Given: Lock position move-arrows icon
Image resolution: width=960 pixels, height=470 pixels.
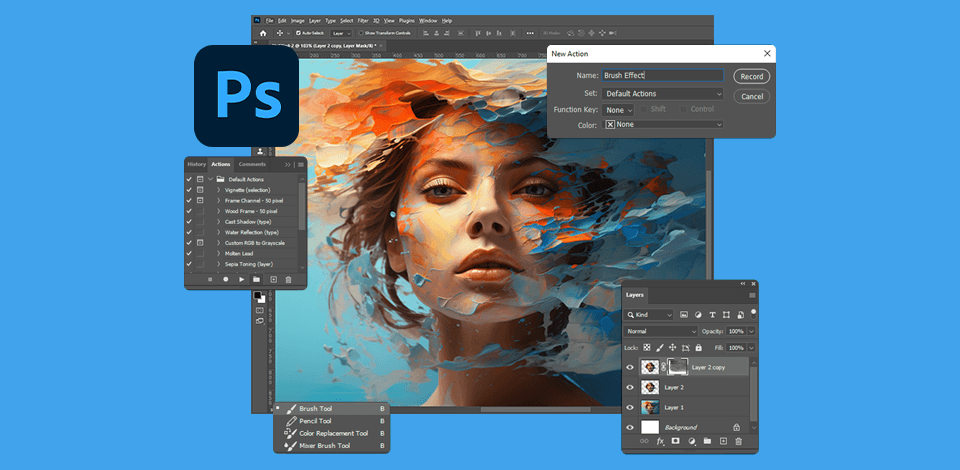Looking at the screenshot, I should [672, 347].
